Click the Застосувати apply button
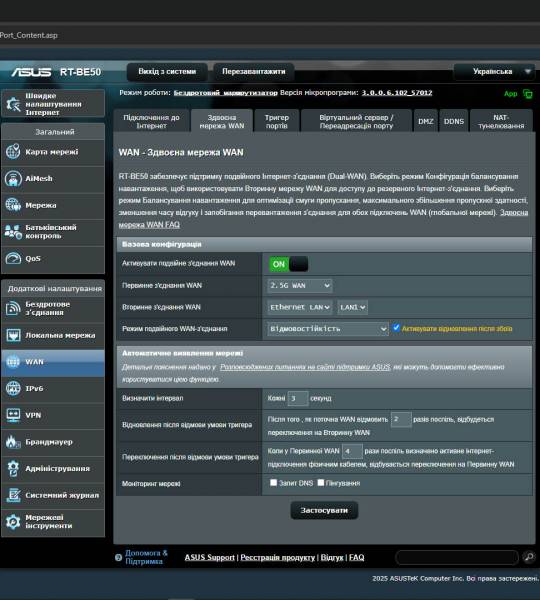Viewport: 540px width, 600px height. (324, 510)
